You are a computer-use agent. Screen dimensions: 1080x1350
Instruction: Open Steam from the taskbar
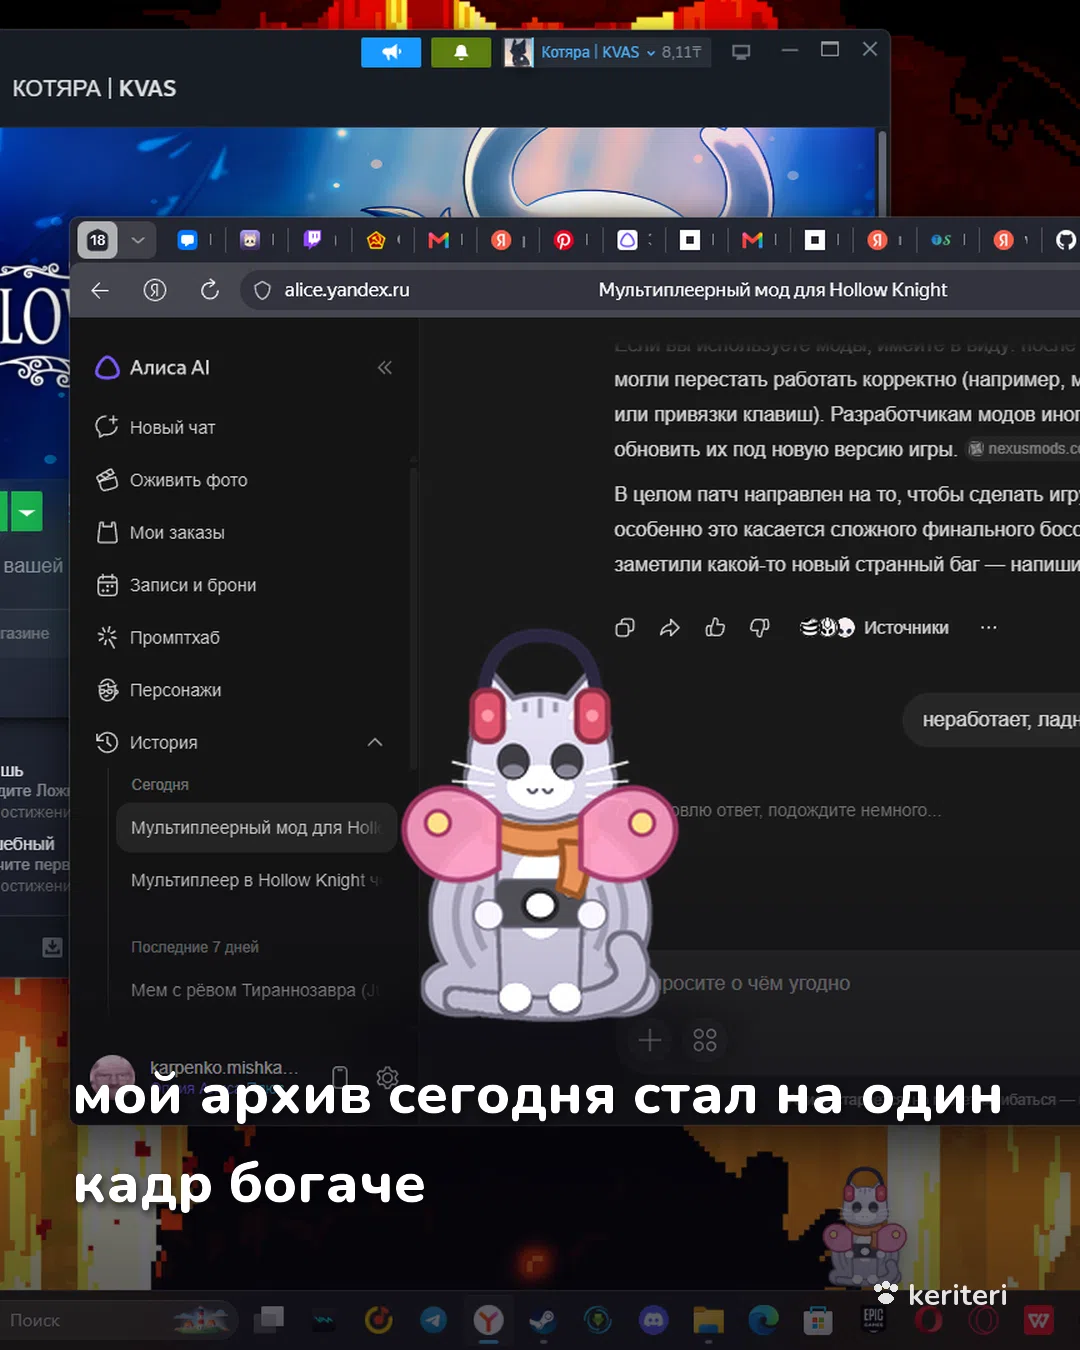pos(543,1320)
